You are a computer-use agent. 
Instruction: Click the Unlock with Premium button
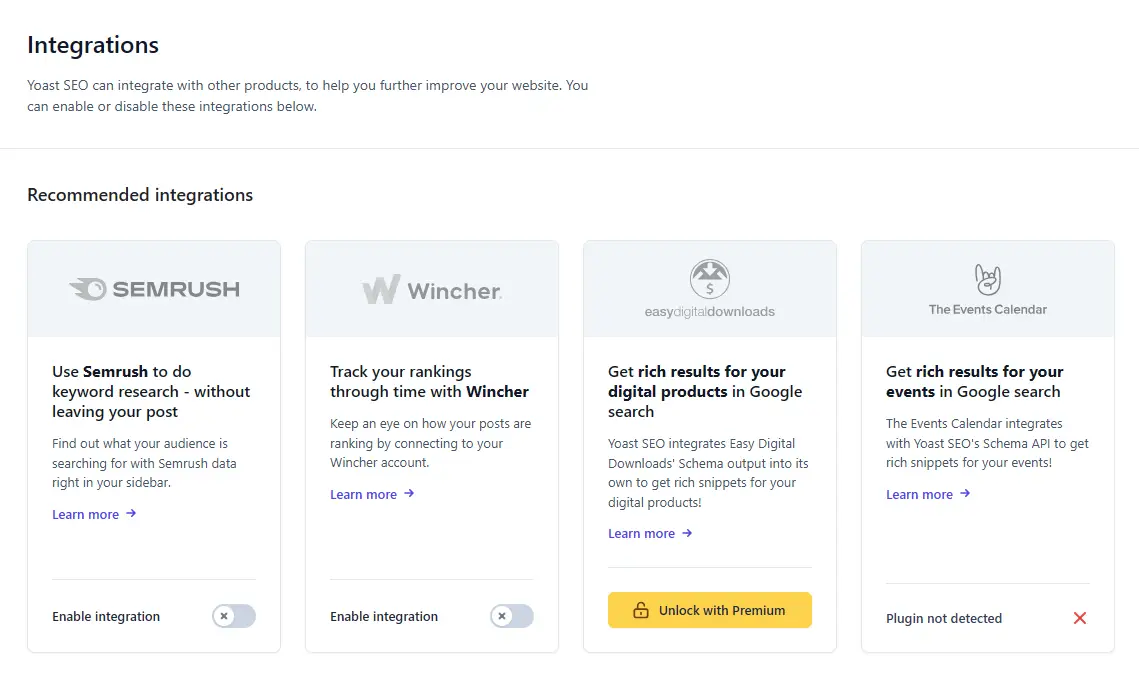709,609
